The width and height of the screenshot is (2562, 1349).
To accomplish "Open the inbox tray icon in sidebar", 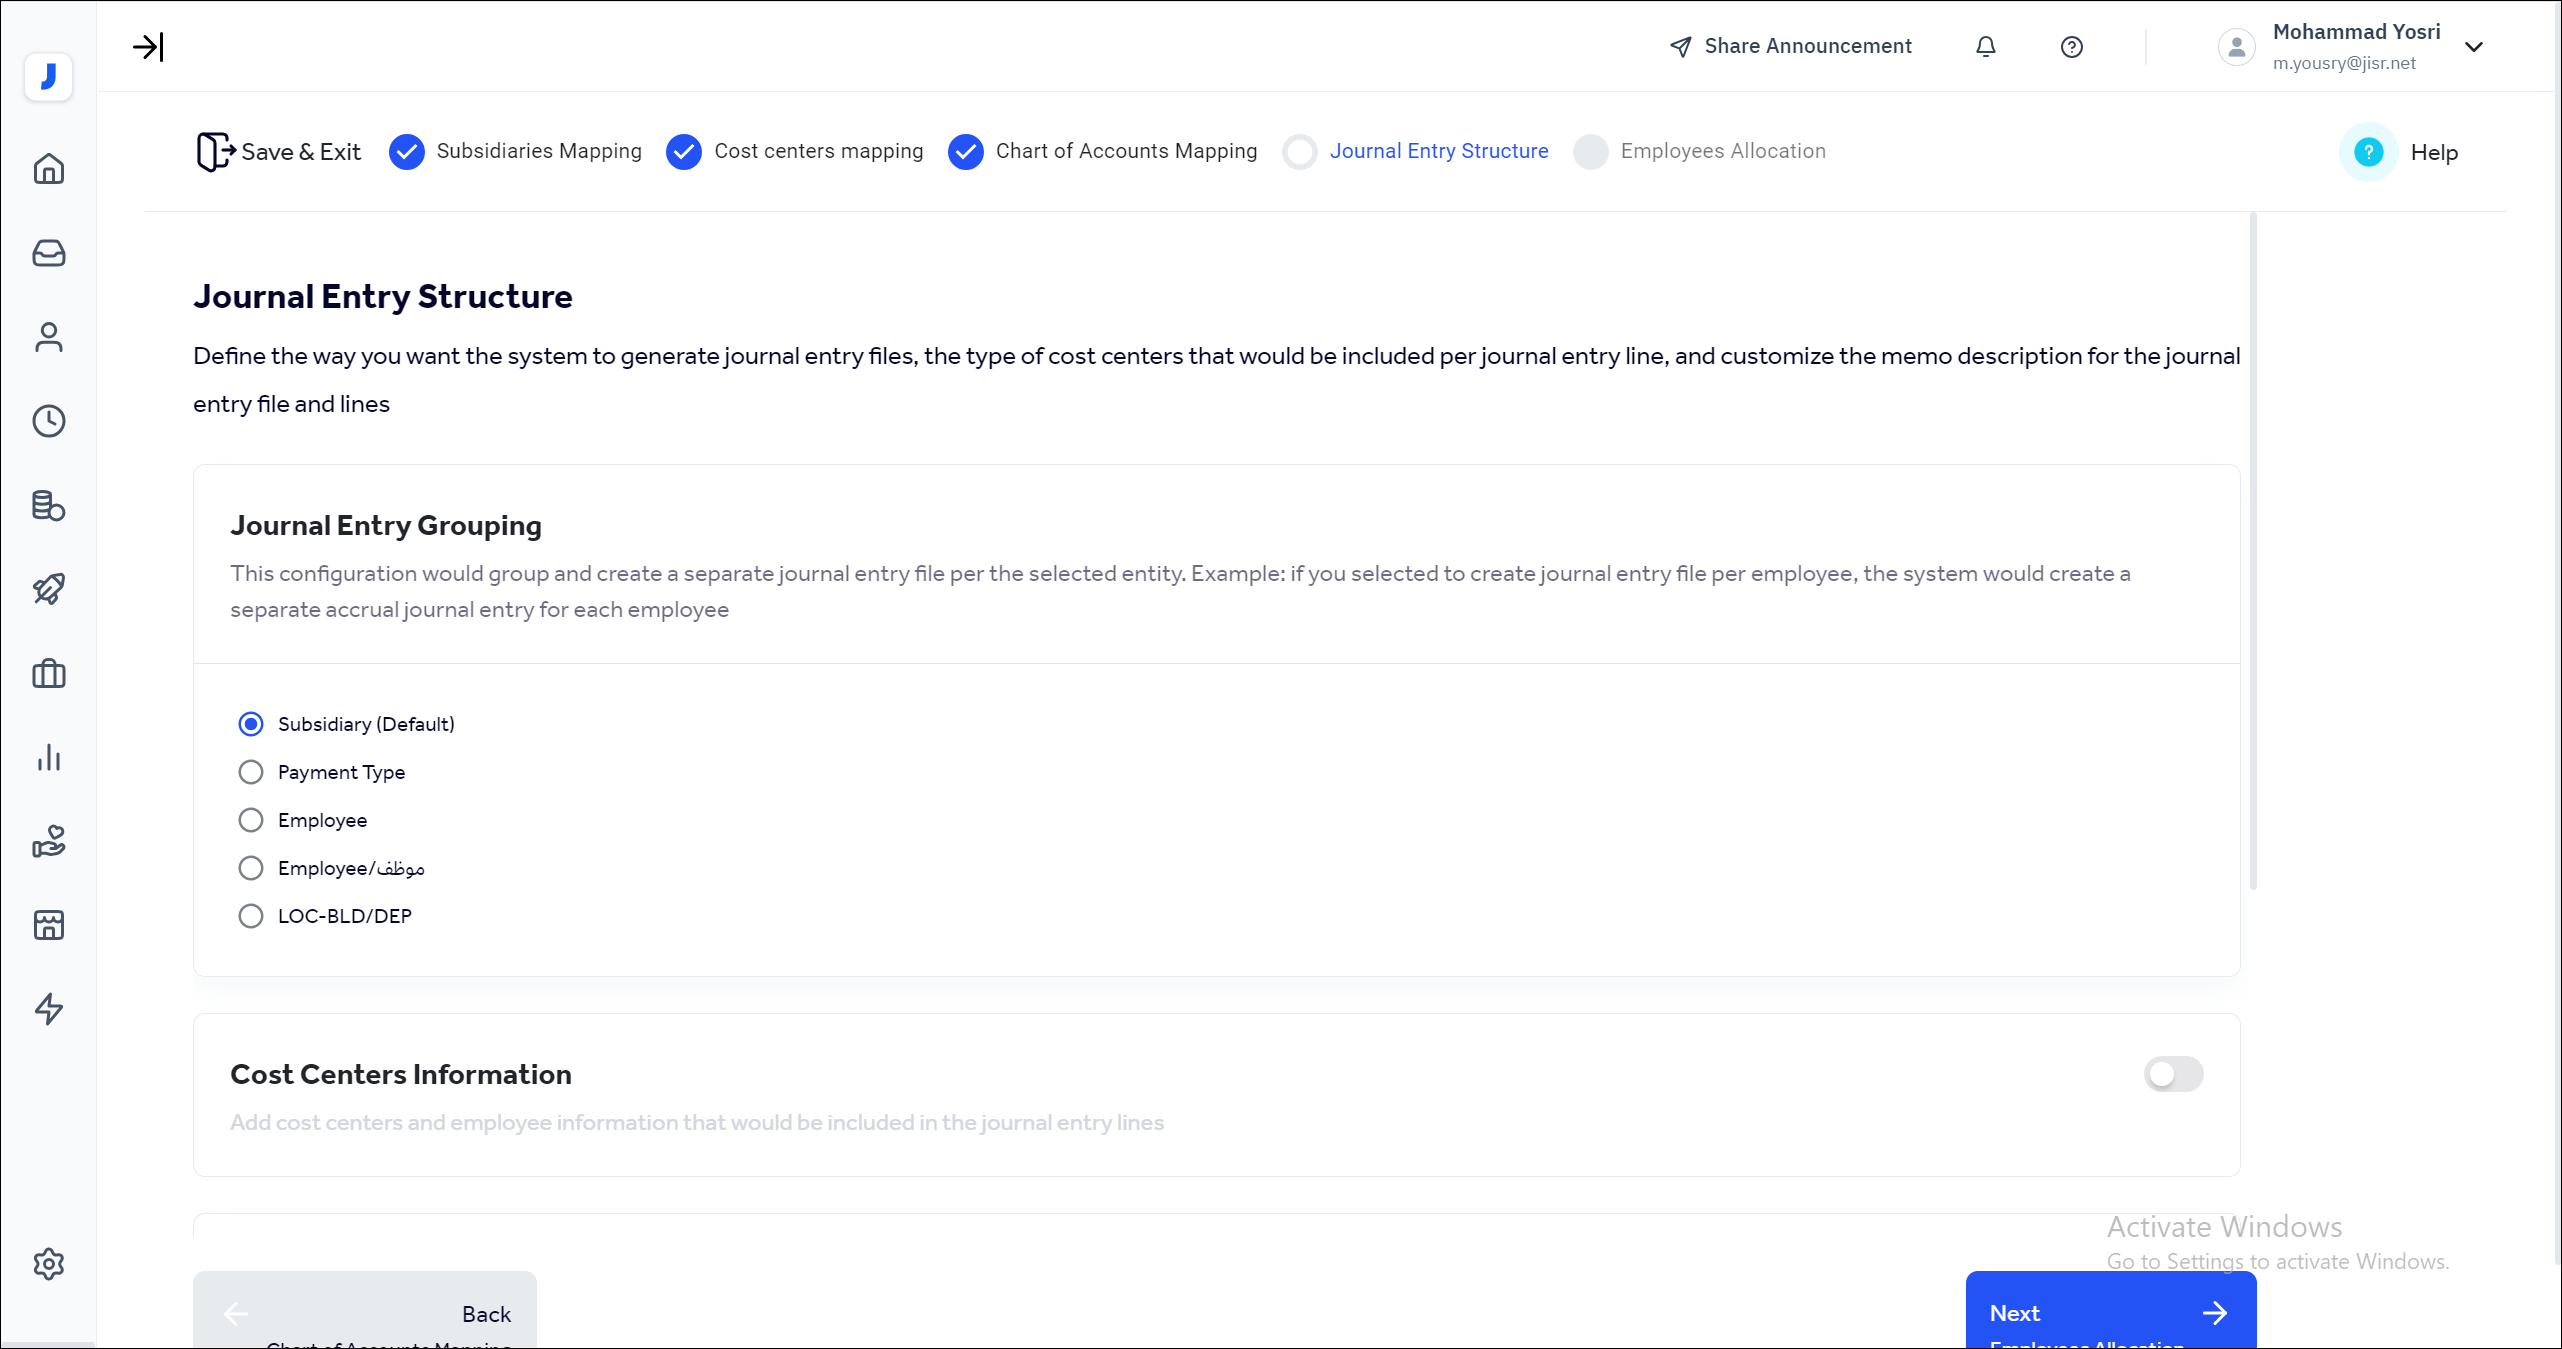I will pos(48,253).
